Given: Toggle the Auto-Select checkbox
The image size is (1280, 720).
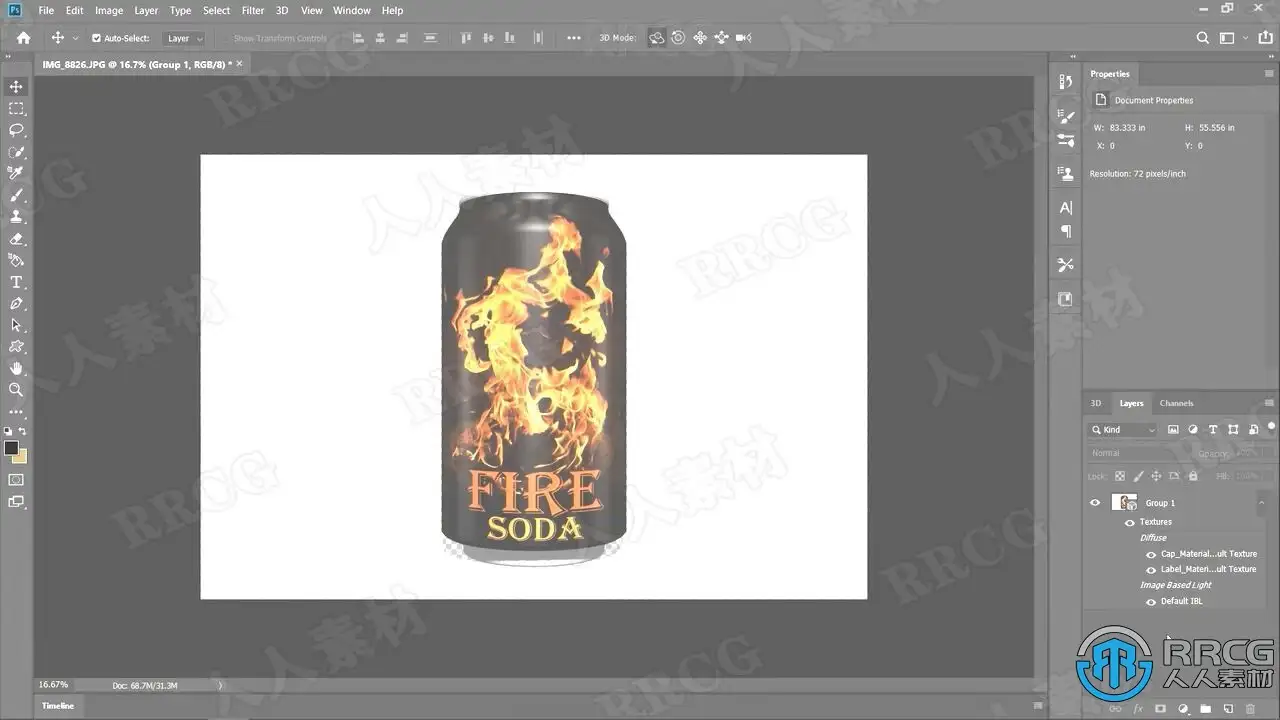Looking at the screenshot, I should (96, 38).
